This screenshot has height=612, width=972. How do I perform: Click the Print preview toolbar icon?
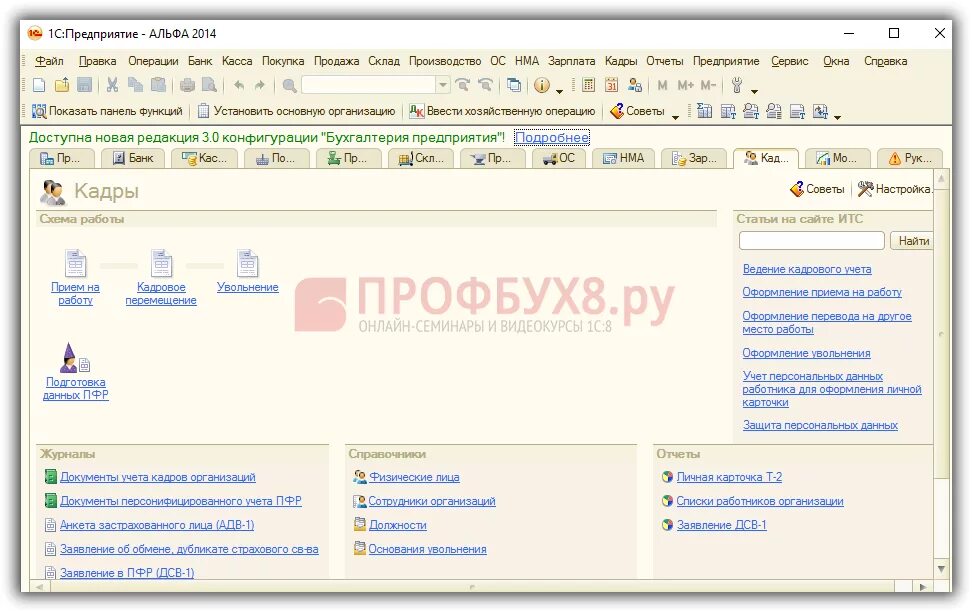(x=210, y=85)
